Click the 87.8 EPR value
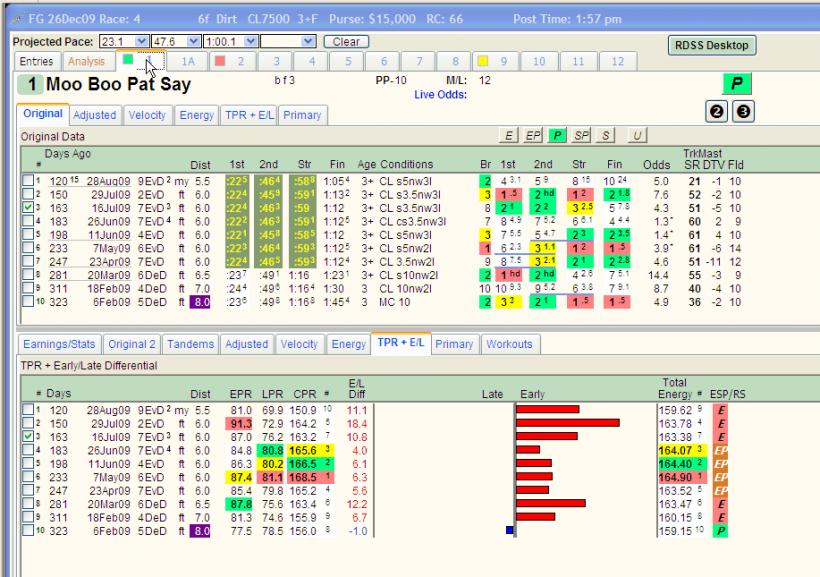Screen dimensions: 820x577 coord(240,504)
